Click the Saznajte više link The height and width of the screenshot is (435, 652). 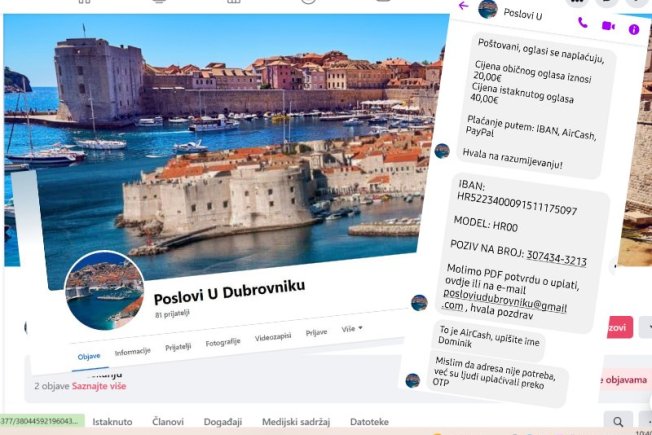coord(99,386)
